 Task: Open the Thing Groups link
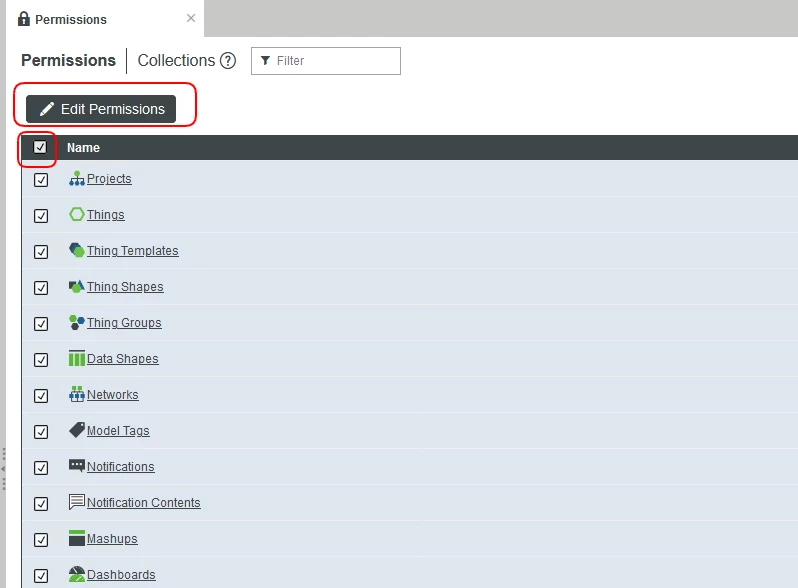coord(124,323)
